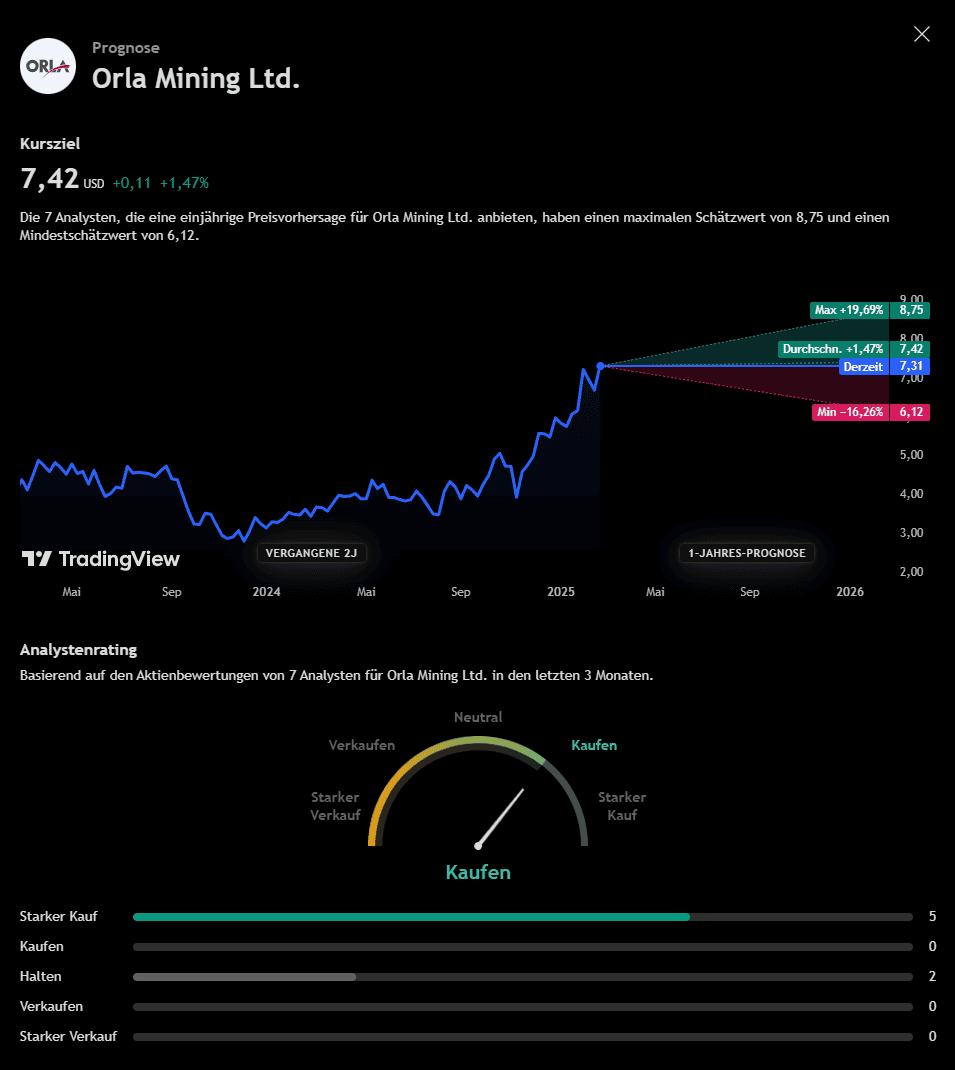Screen dimensions: 955x1070
Task: Click the 2025 label on the time axis
Action: [x=560, y=592]
